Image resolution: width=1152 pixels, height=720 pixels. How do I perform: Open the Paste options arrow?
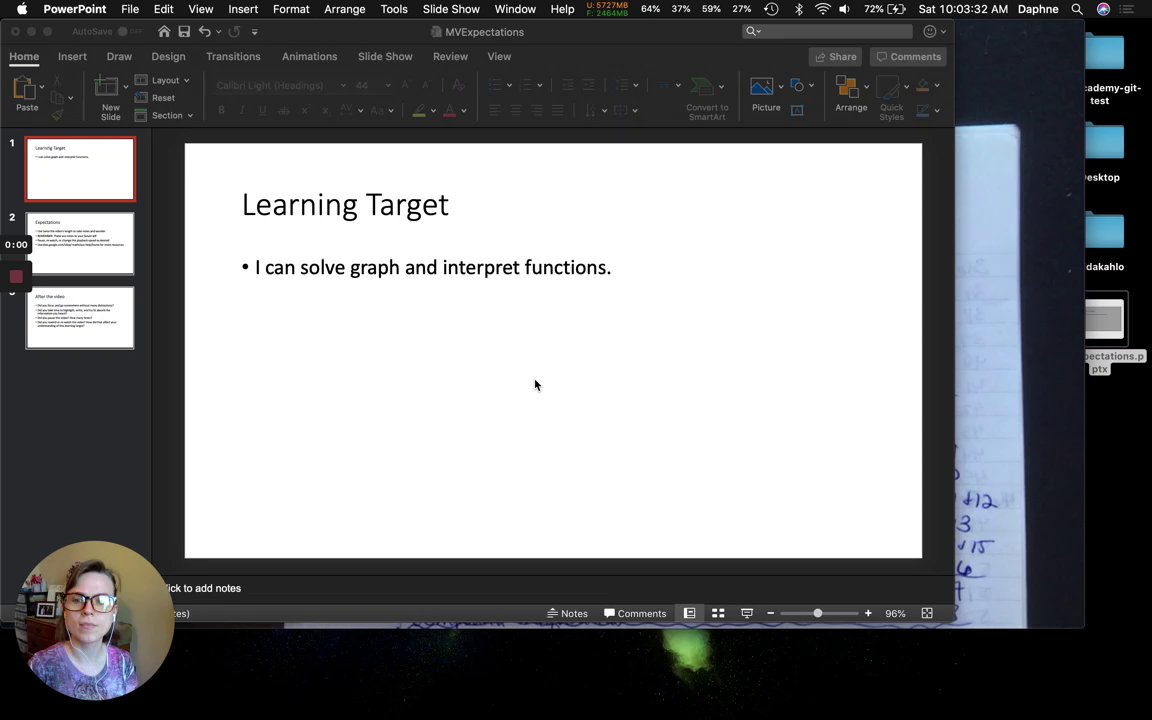(42, 87)
